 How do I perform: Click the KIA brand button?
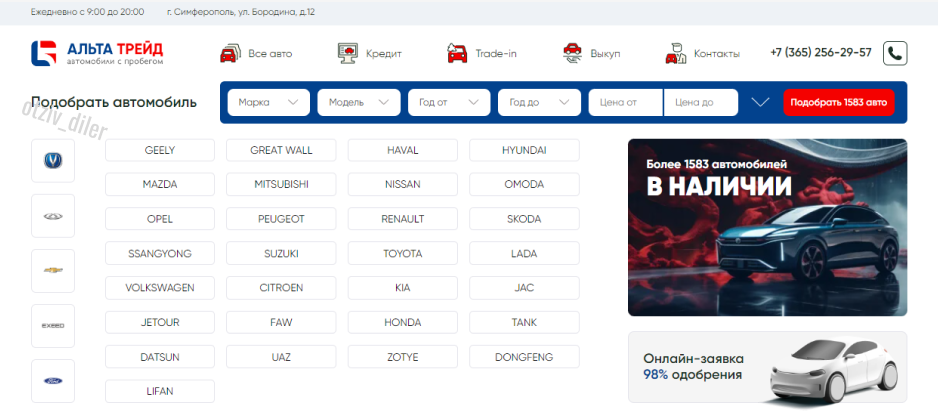tap(403, 288)
